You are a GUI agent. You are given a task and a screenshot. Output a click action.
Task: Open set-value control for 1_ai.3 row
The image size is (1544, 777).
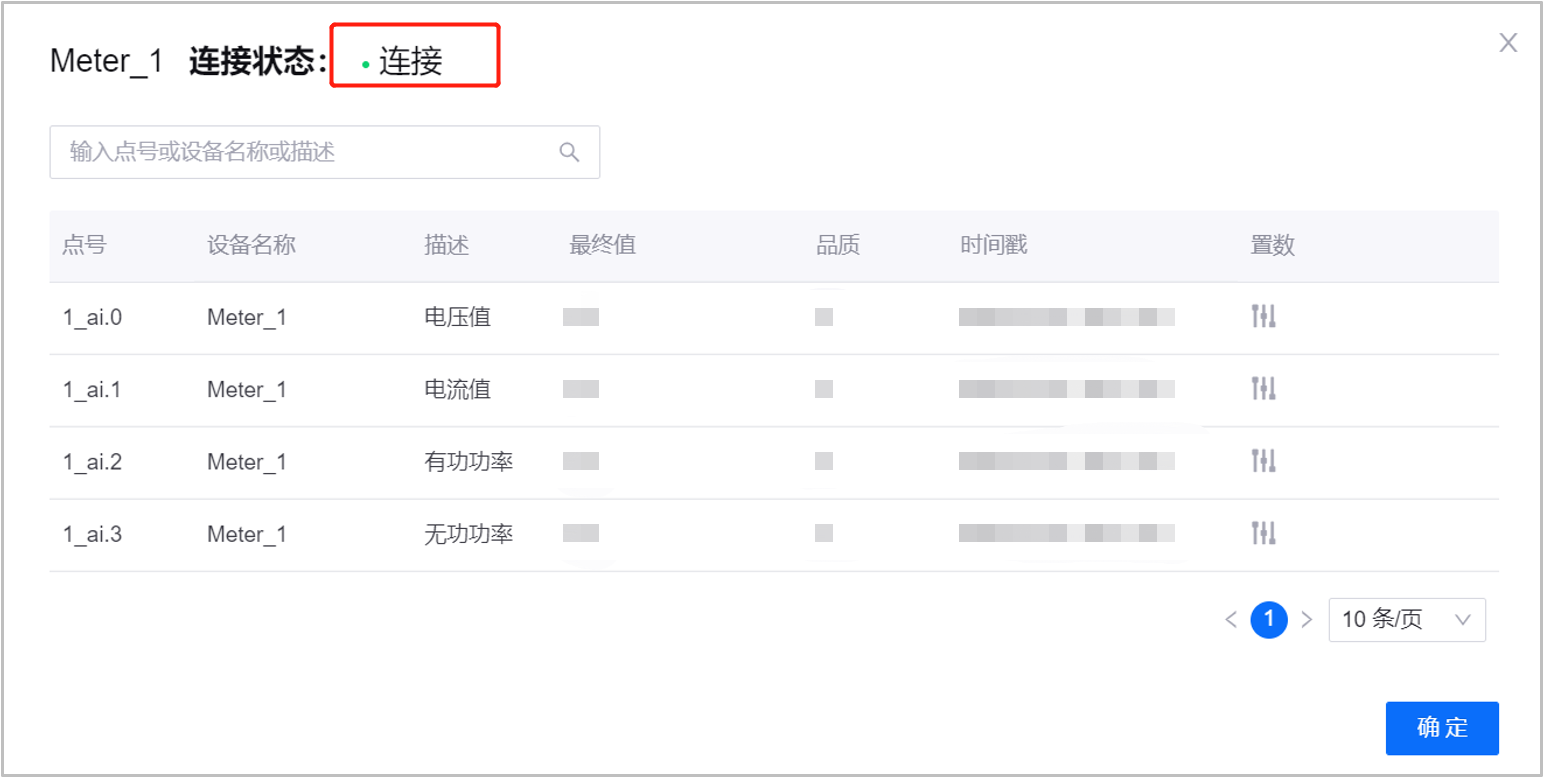click(1264, 533)
